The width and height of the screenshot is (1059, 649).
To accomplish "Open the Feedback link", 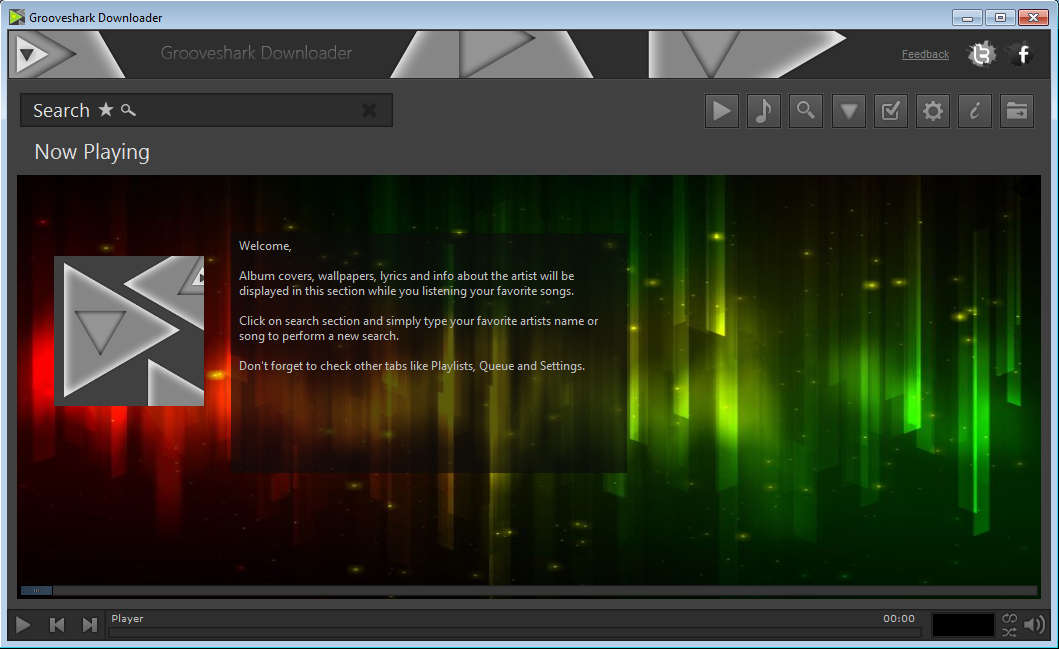I will coord(925,55).
